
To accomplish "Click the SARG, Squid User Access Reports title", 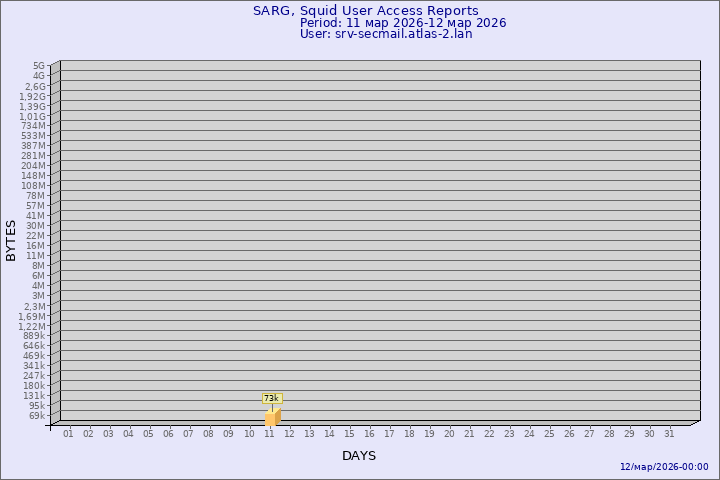I will [365, 11].
